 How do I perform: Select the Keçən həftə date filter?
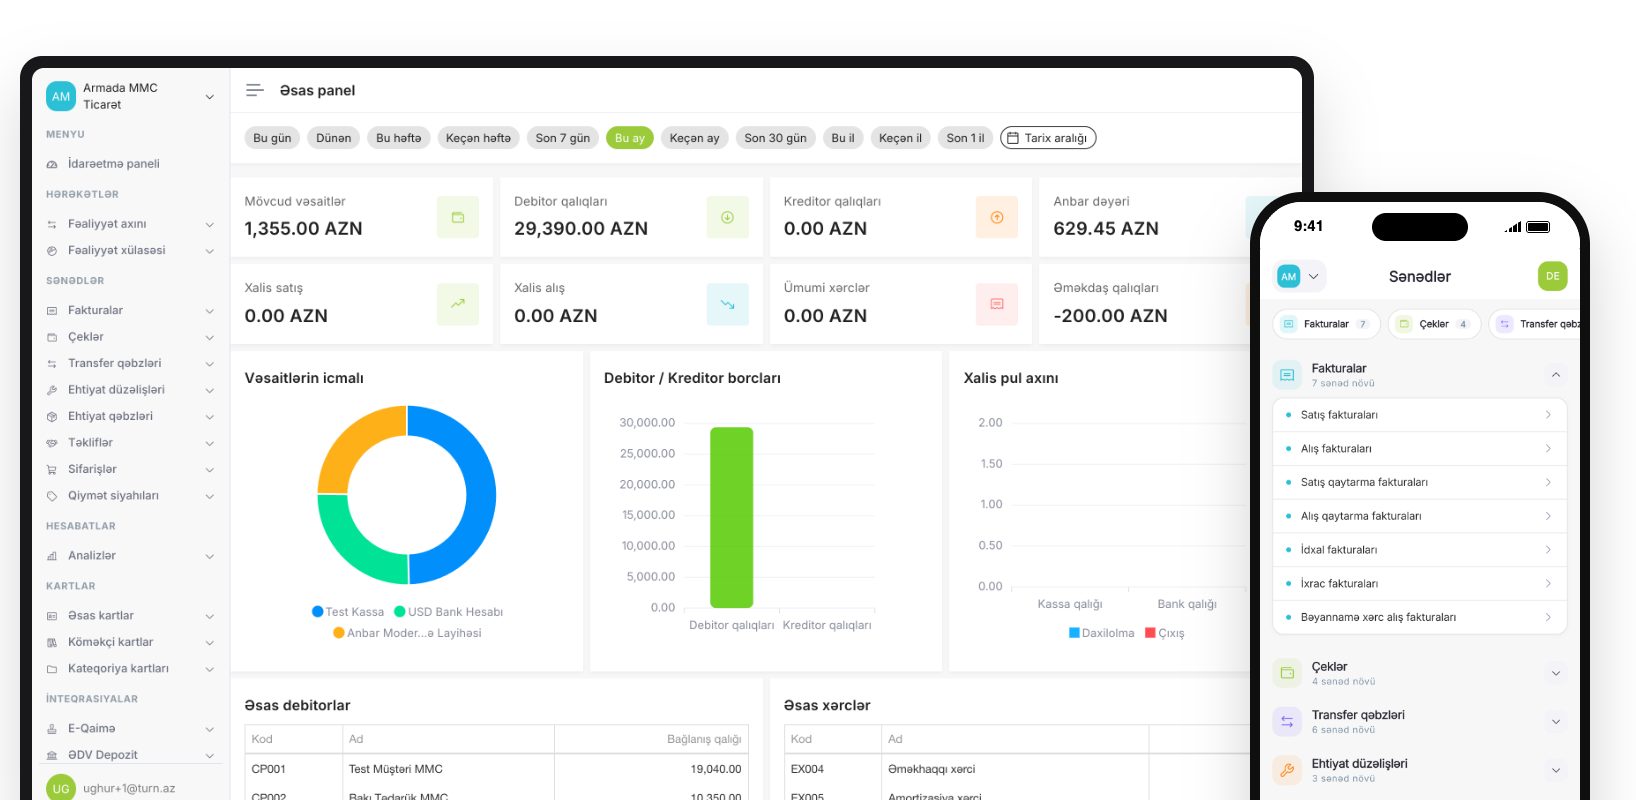(478, 138)
